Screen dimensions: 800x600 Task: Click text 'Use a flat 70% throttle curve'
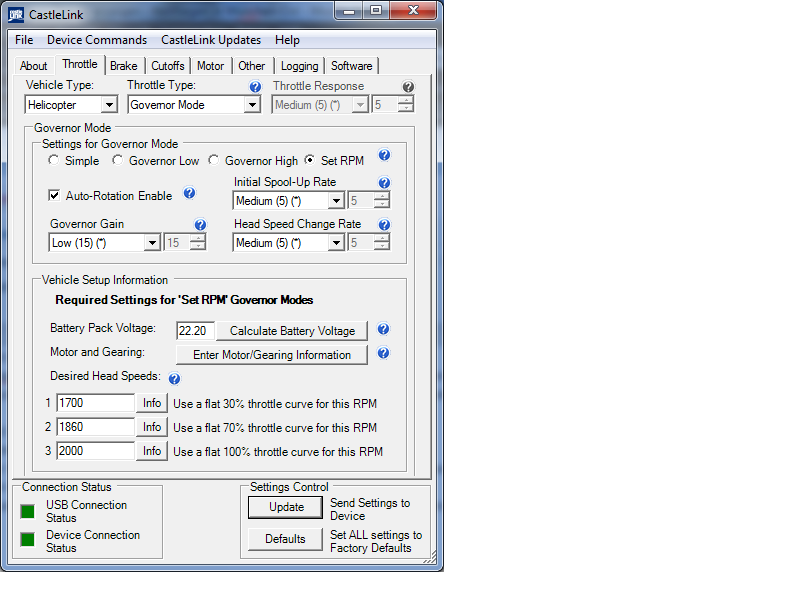[x=275, y=428]
